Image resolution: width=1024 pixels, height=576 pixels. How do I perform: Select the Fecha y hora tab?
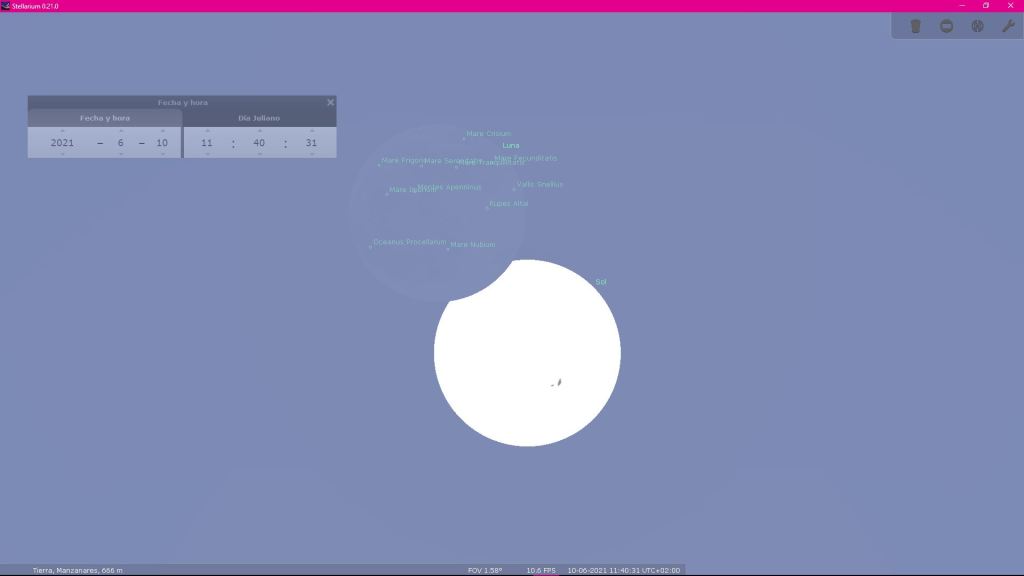point(105,118)
